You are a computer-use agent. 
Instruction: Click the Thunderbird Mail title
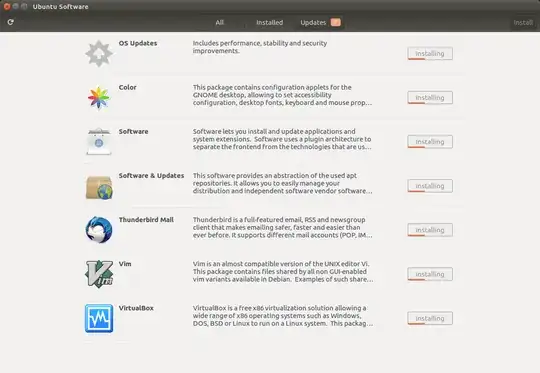tap(146, 219)
